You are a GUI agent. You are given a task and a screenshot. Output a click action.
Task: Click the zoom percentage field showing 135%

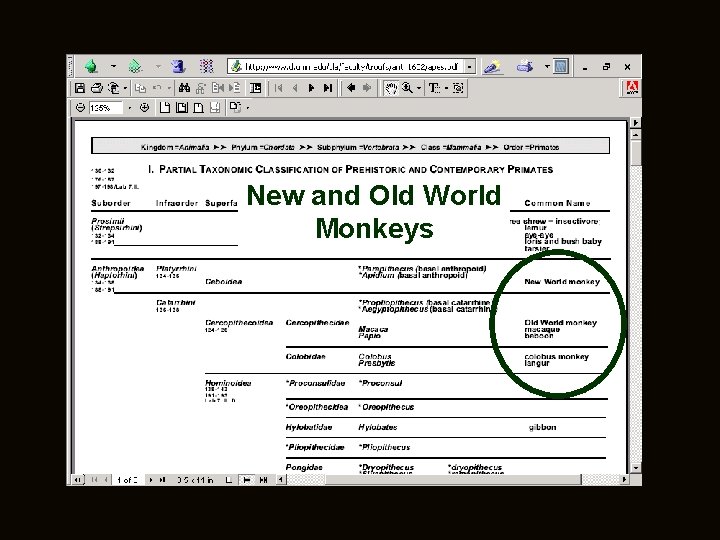point(106,108)
